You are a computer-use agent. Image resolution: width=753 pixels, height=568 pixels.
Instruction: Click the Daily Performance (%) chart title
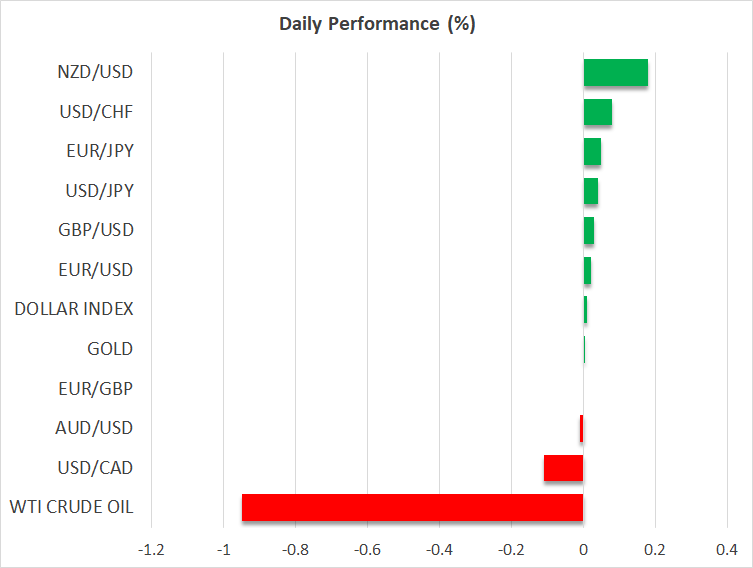pos(376,25)
